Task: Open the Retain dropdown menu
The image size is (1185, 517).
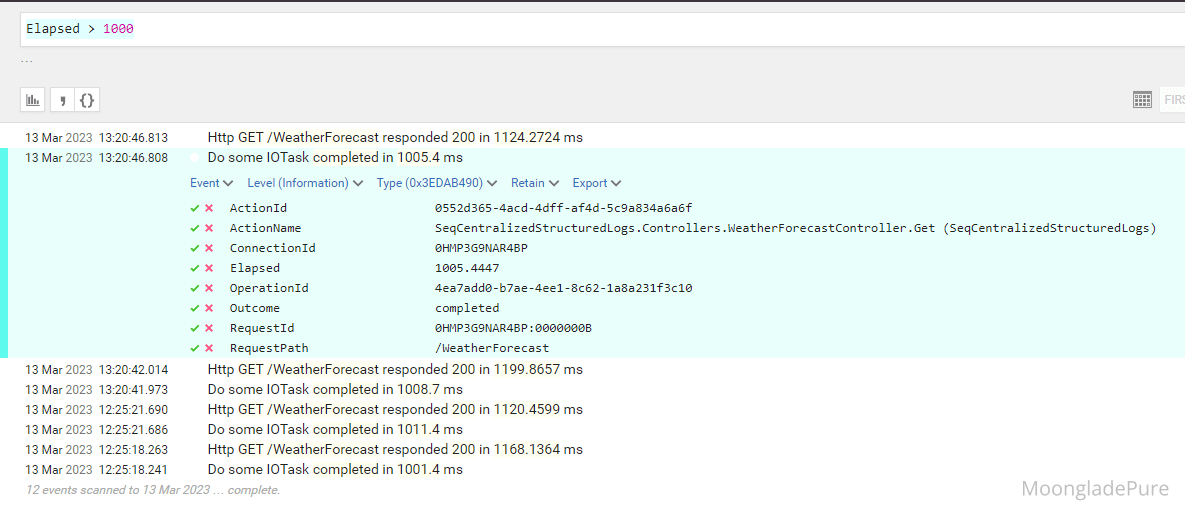Action: coord(534,183)
